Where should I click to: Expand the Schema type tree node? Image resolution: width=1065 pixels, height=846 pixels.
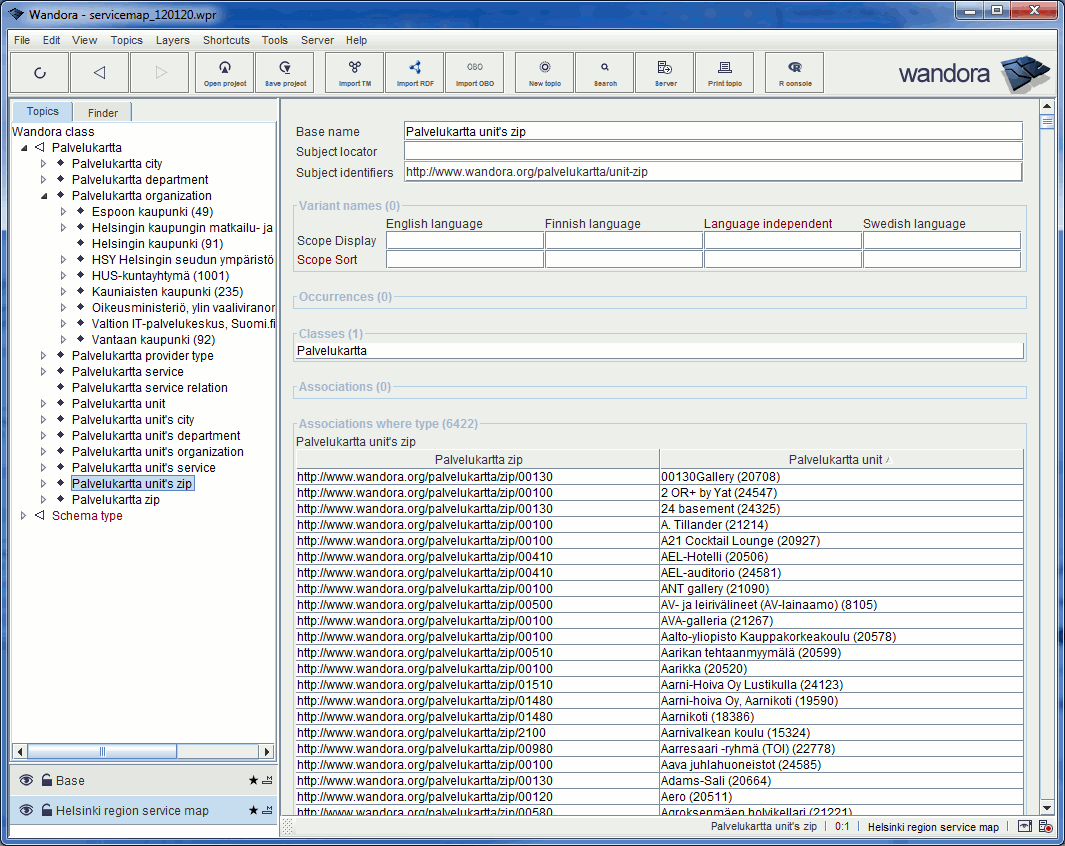pyautogui.click(x=22, y=515)
